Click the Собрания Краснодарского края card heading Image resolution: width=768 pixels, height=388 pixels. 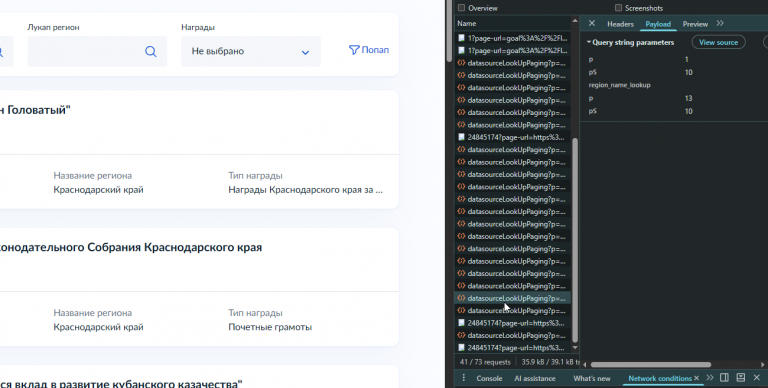[131, 247]
